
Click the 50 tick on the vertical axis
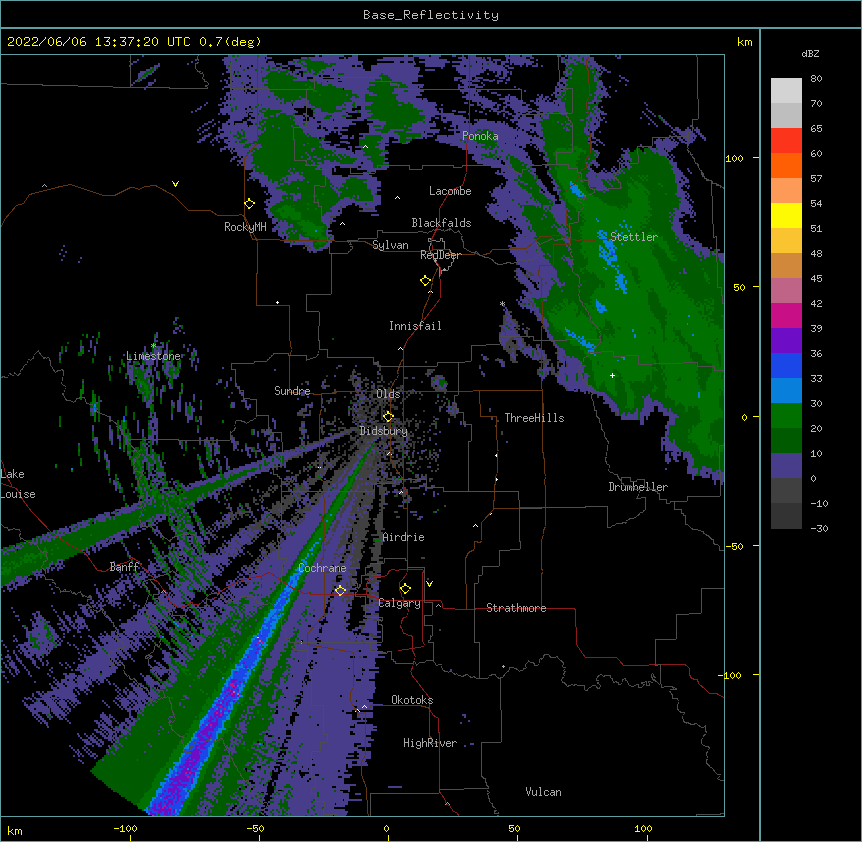pyautogui.click(x=739, y=287)
